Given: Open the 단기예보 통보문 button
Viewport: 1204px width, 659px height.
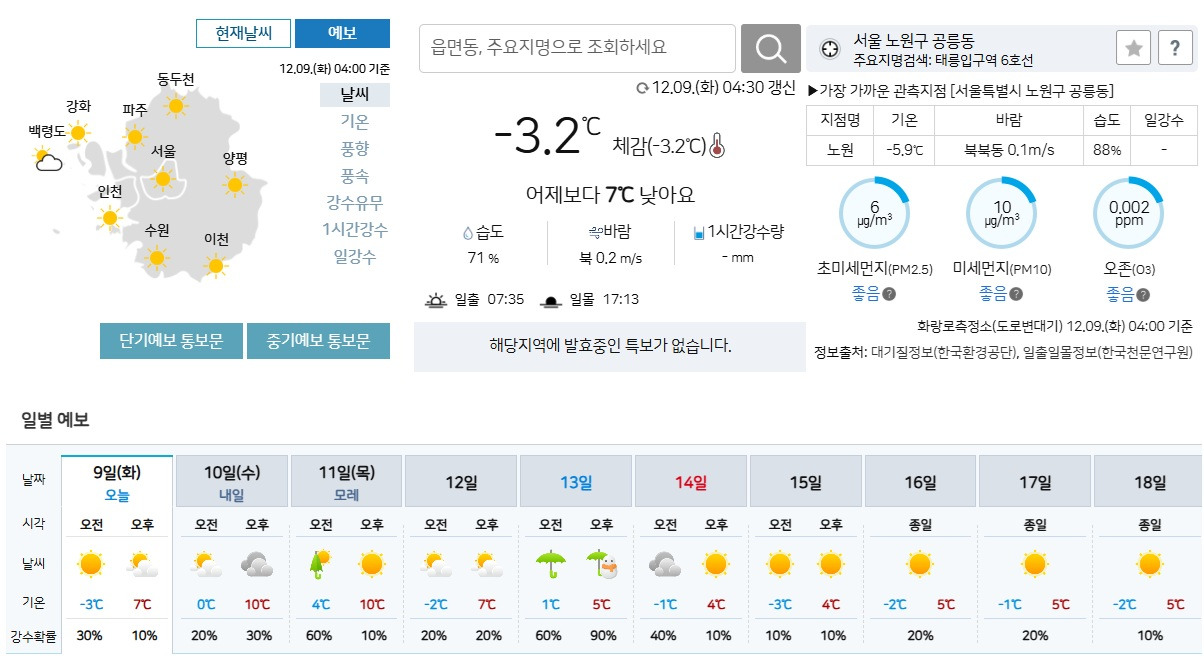Looking at the screenshot, I should (171, 341).
